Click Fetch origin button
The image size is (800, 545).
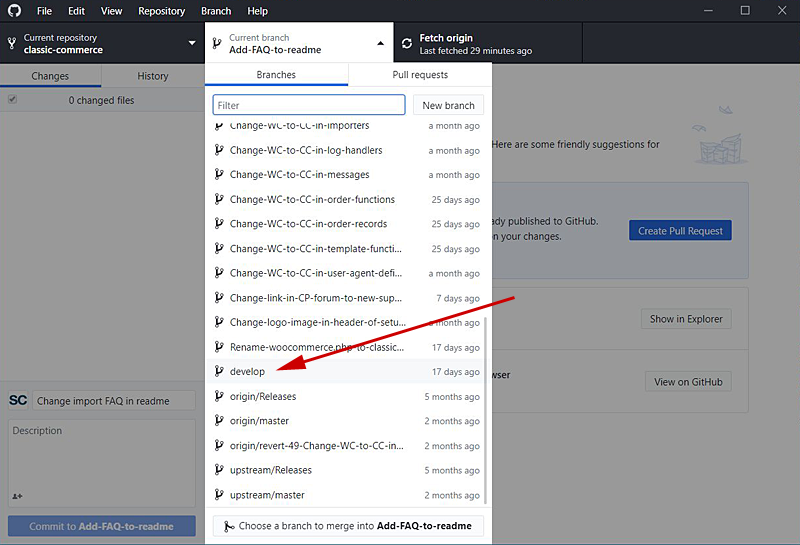488,43
